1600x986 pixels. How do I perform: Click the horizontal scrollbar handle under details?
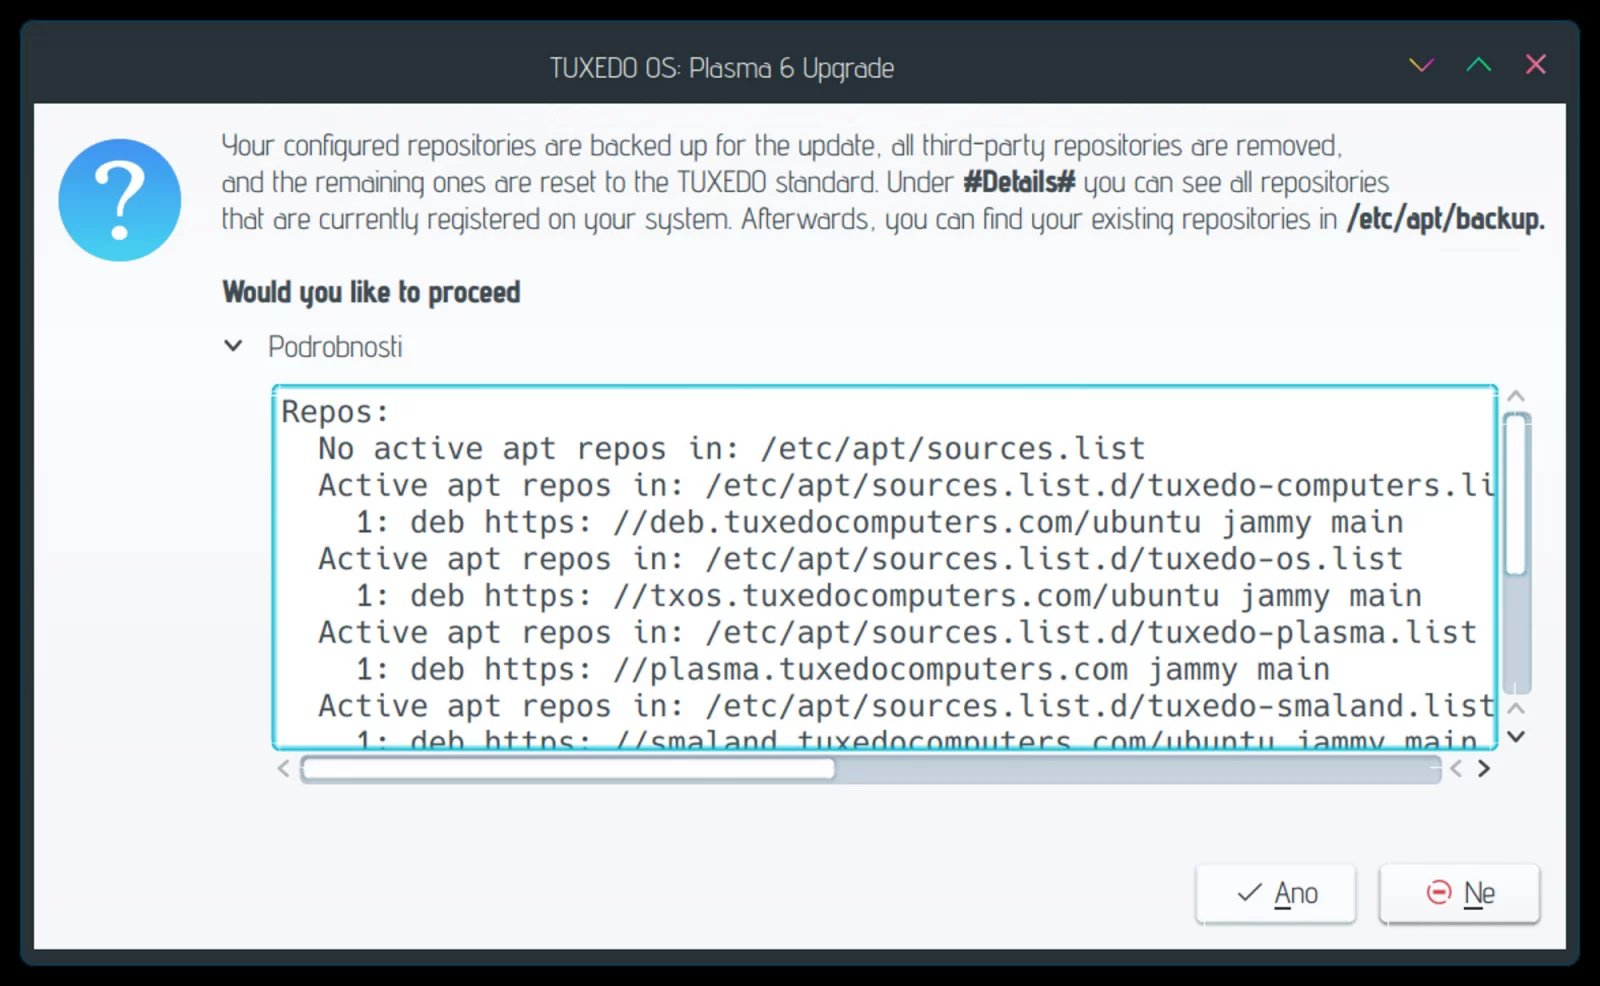point(568,768)
